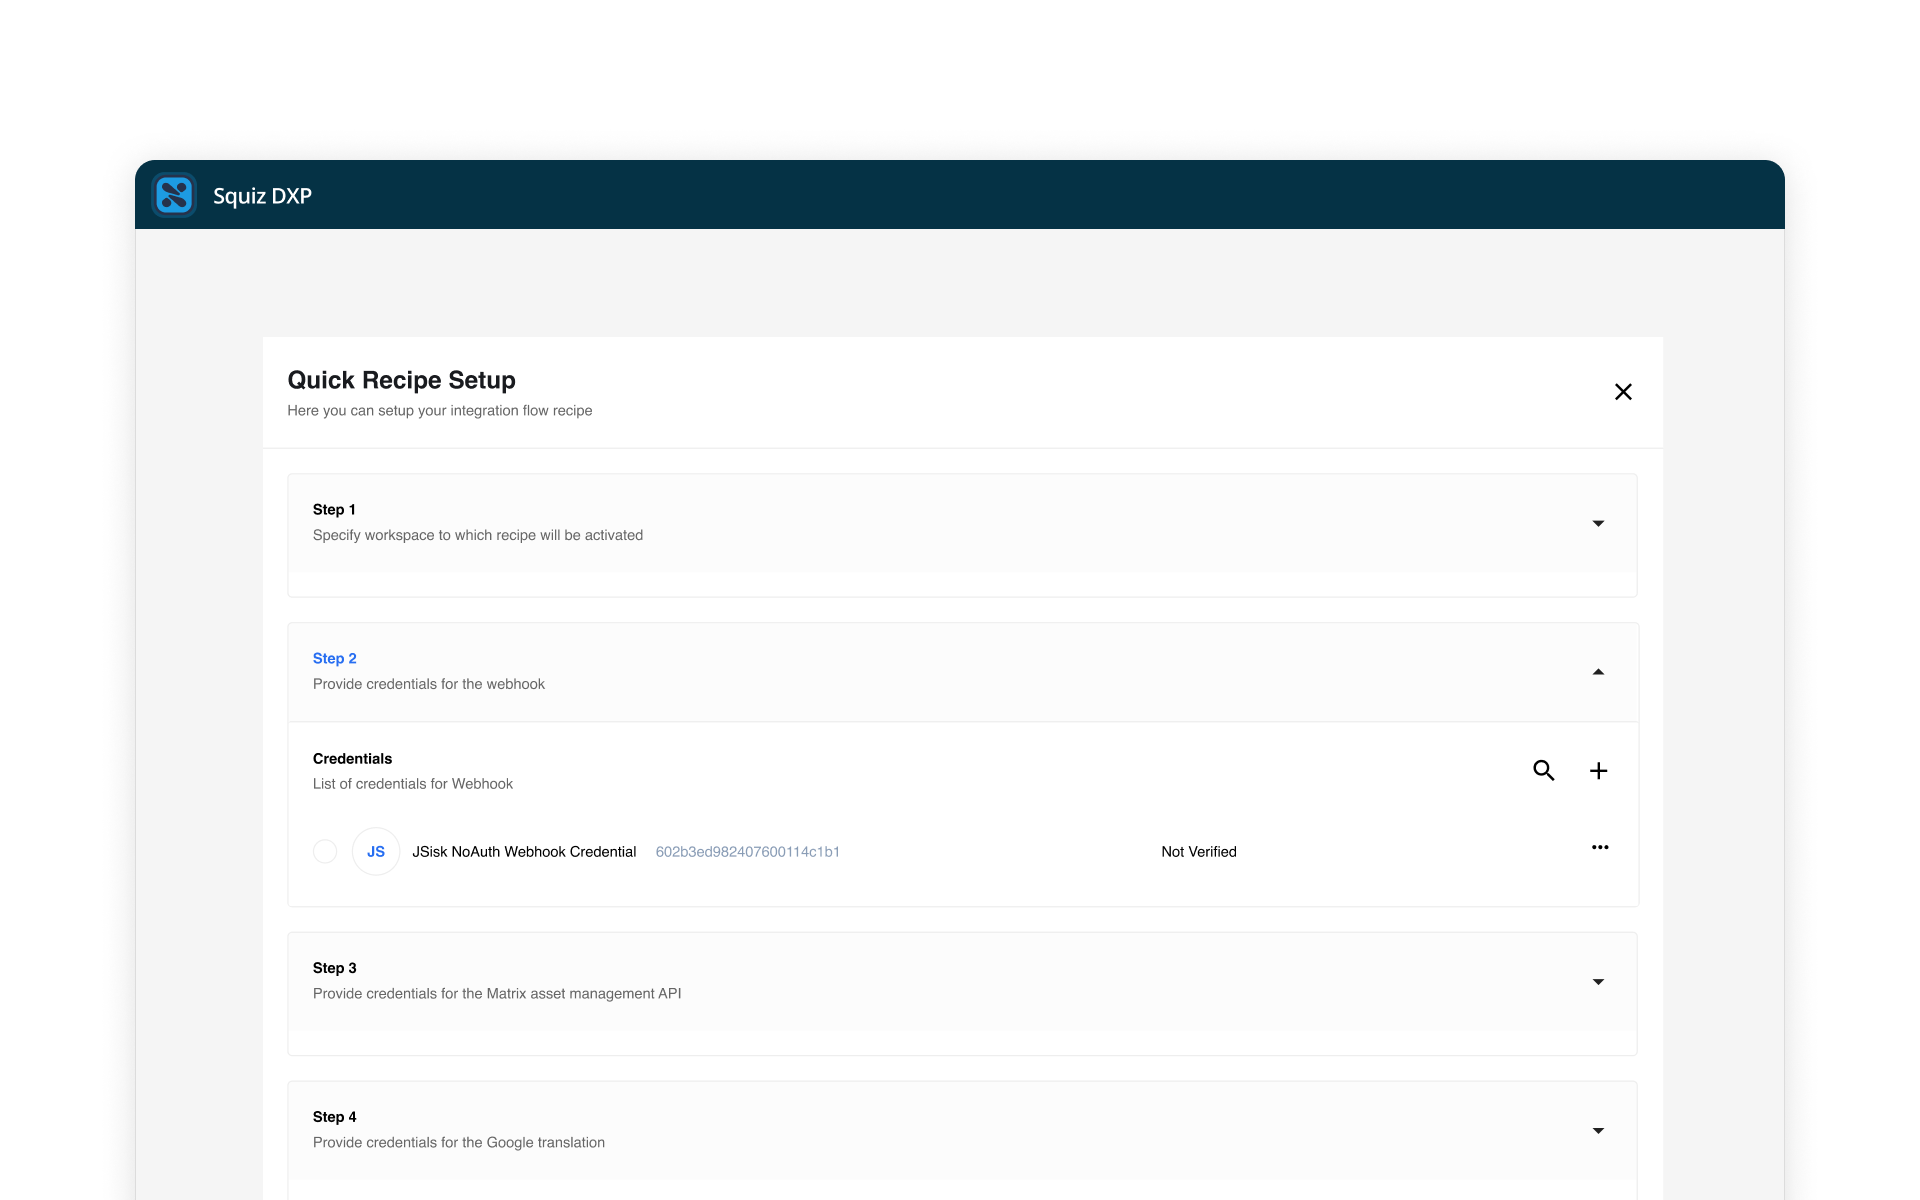Viewport: 1920px width, 1200px height.
Task: Expand Step 3 Matrix API credentials
Action: [x=1598, y=981]
